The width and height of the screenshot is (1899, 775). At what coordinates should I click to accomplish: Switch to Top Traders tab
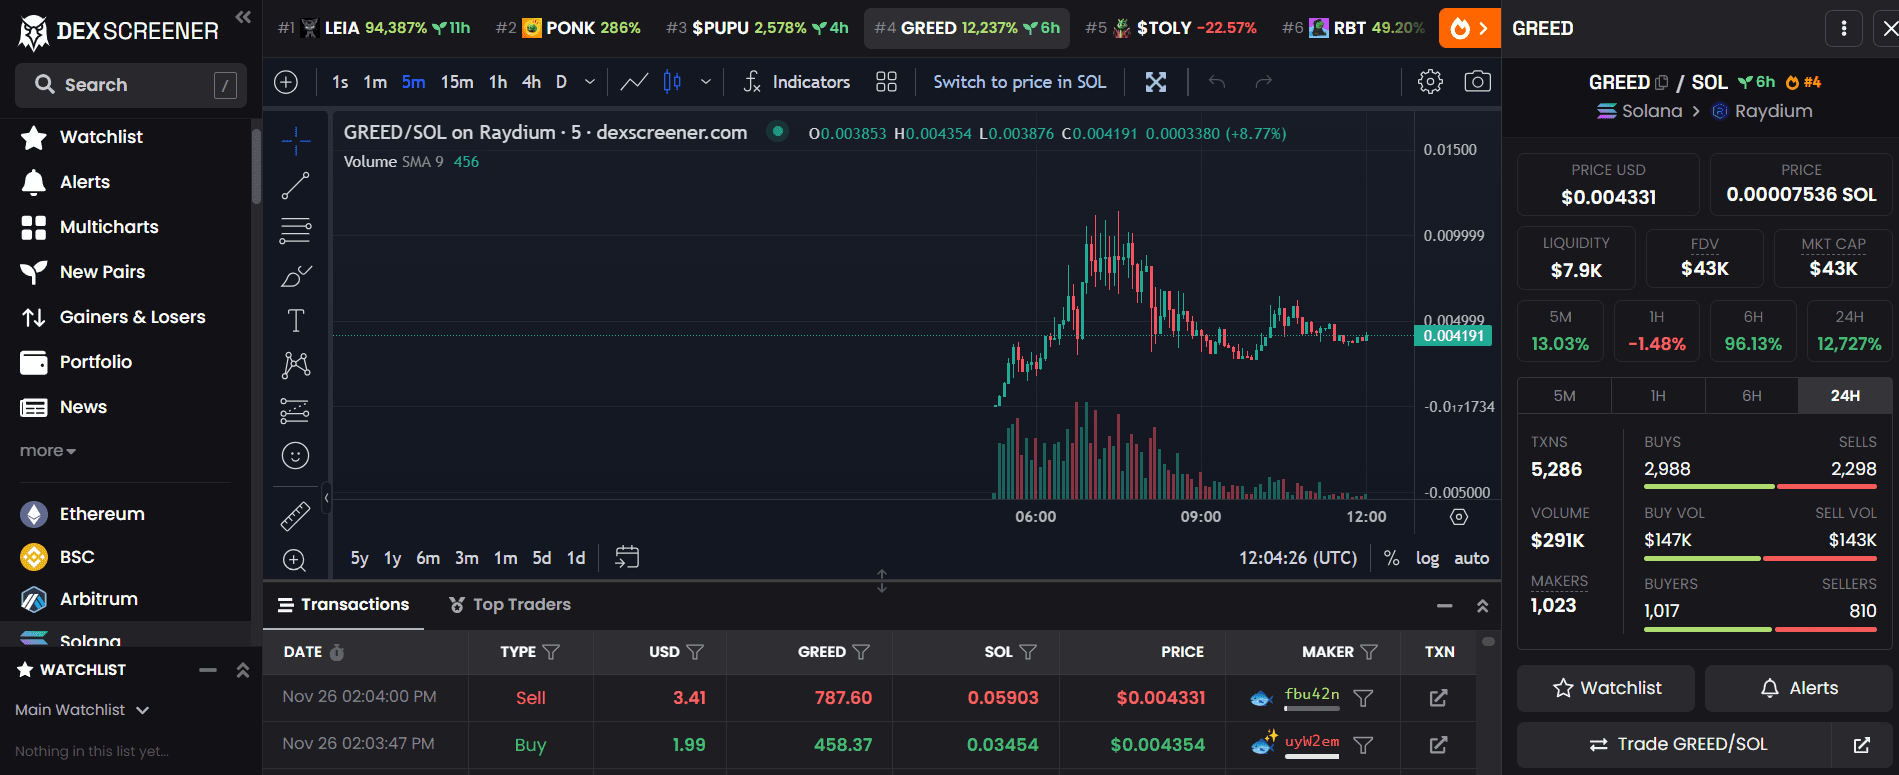coord(510,604)
